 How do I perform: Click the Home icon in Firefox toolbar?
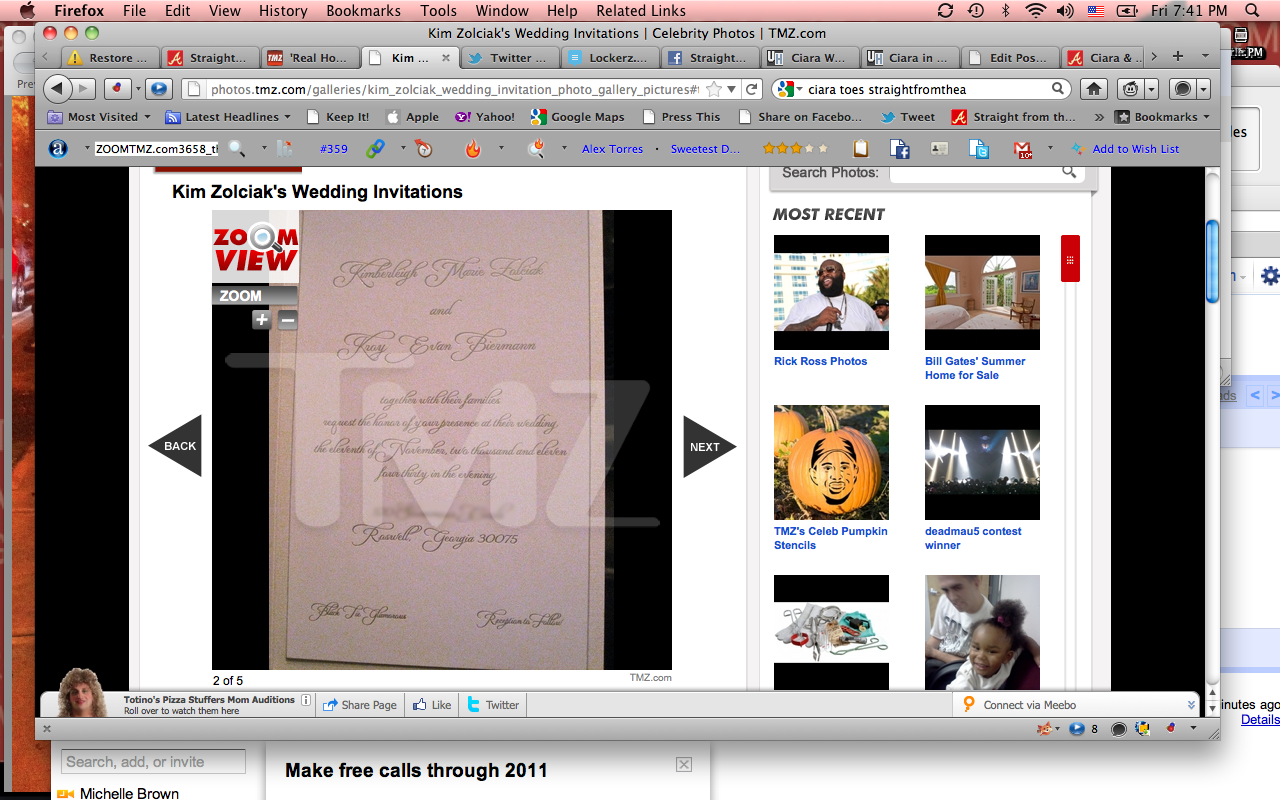tap(1093, 89)
